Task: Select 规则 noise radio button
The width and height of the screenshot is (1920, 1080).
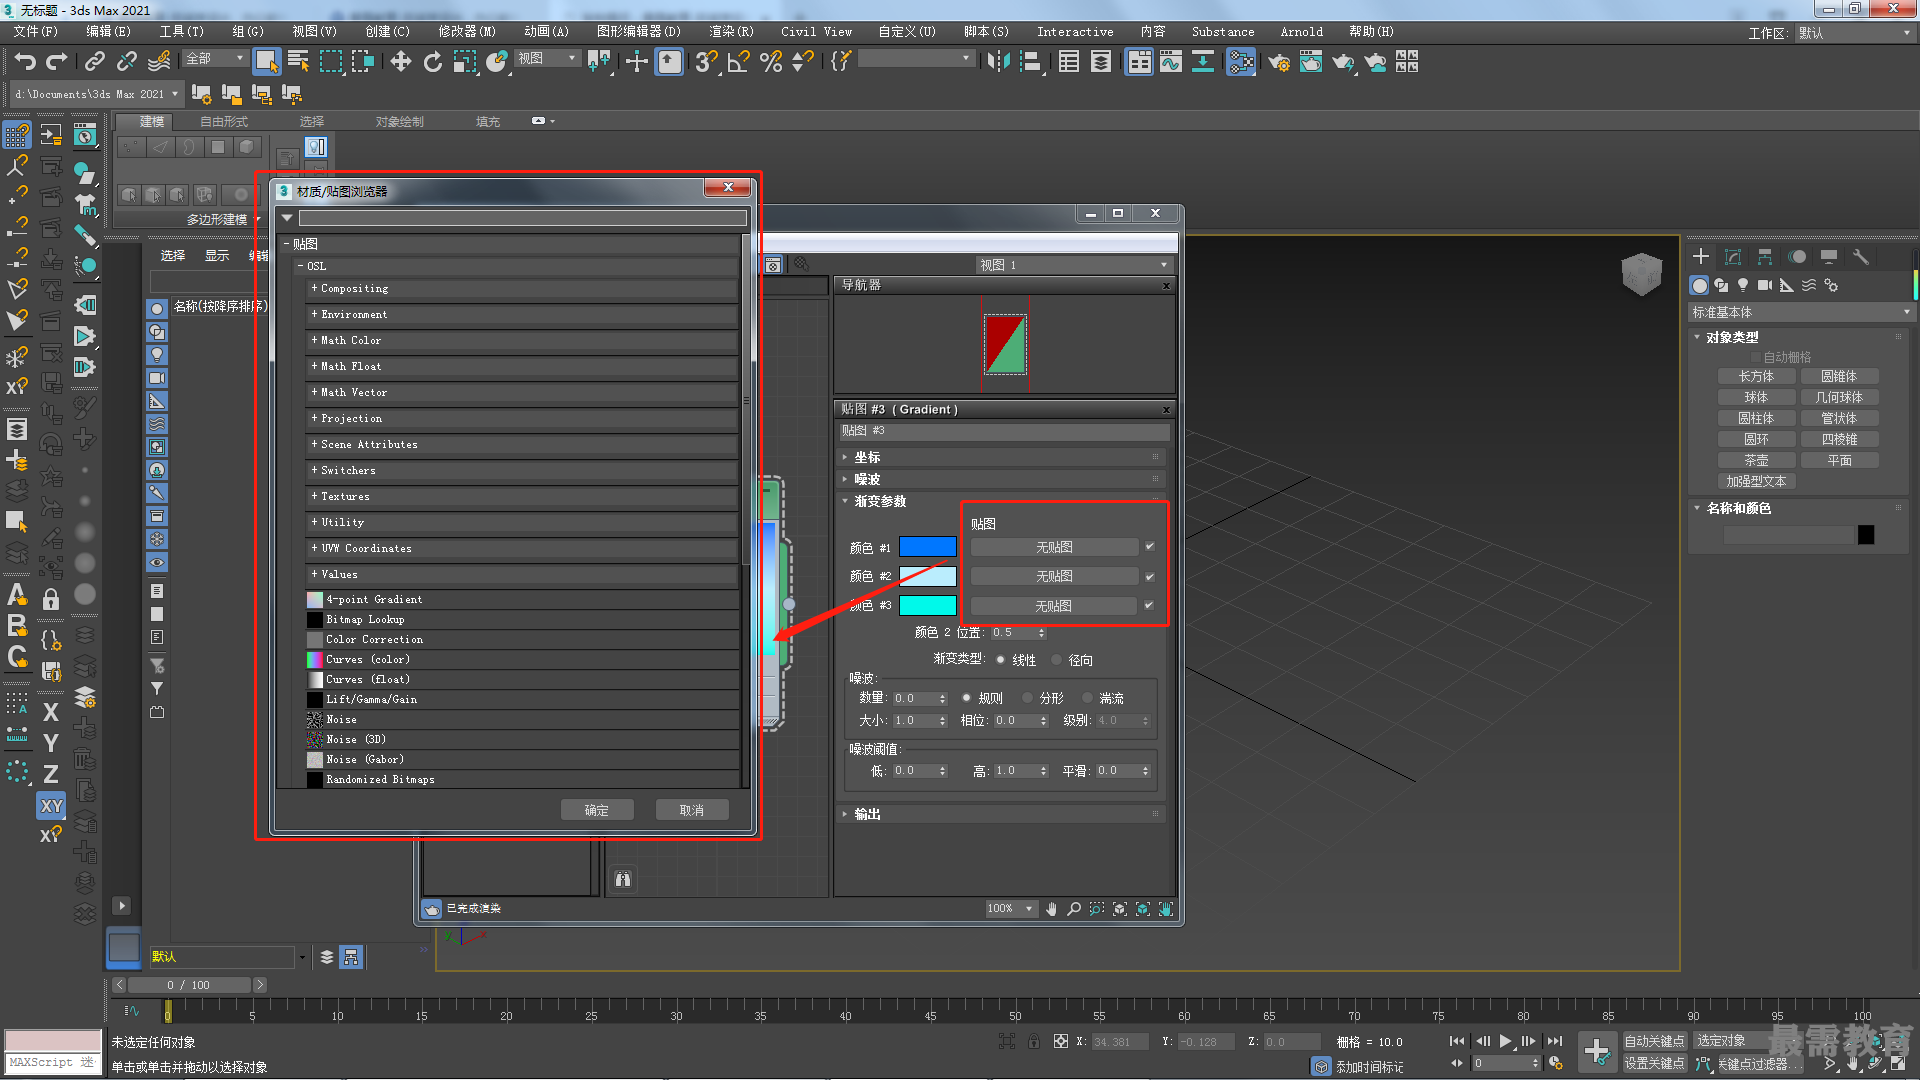Action: (x=966, y=698)
